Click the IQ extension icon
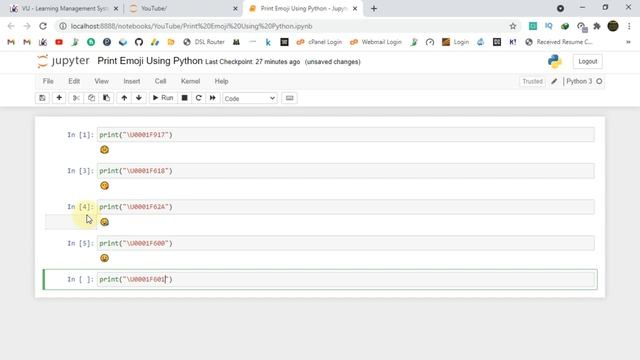This screenshot has width=640, height=360. 549,26
